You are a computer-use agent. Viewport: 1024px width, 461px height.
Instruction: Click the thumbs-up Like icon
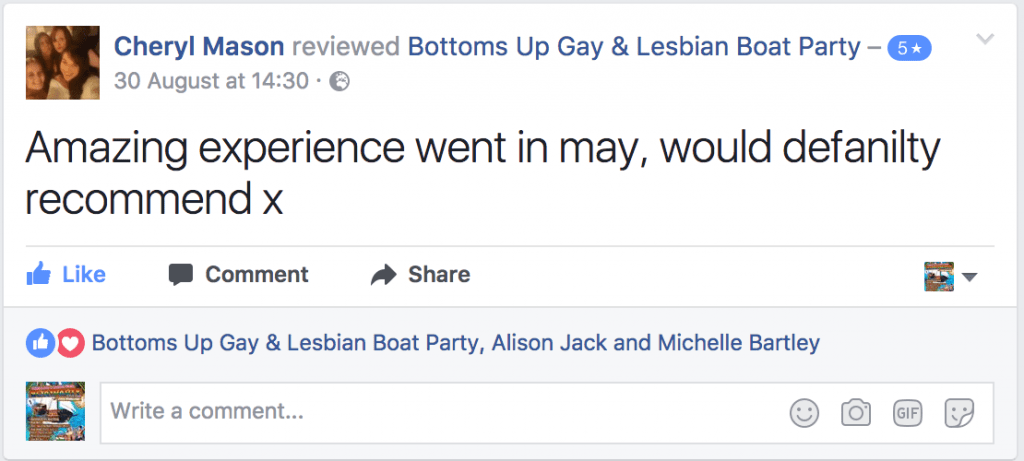click(x=39, y=274)
